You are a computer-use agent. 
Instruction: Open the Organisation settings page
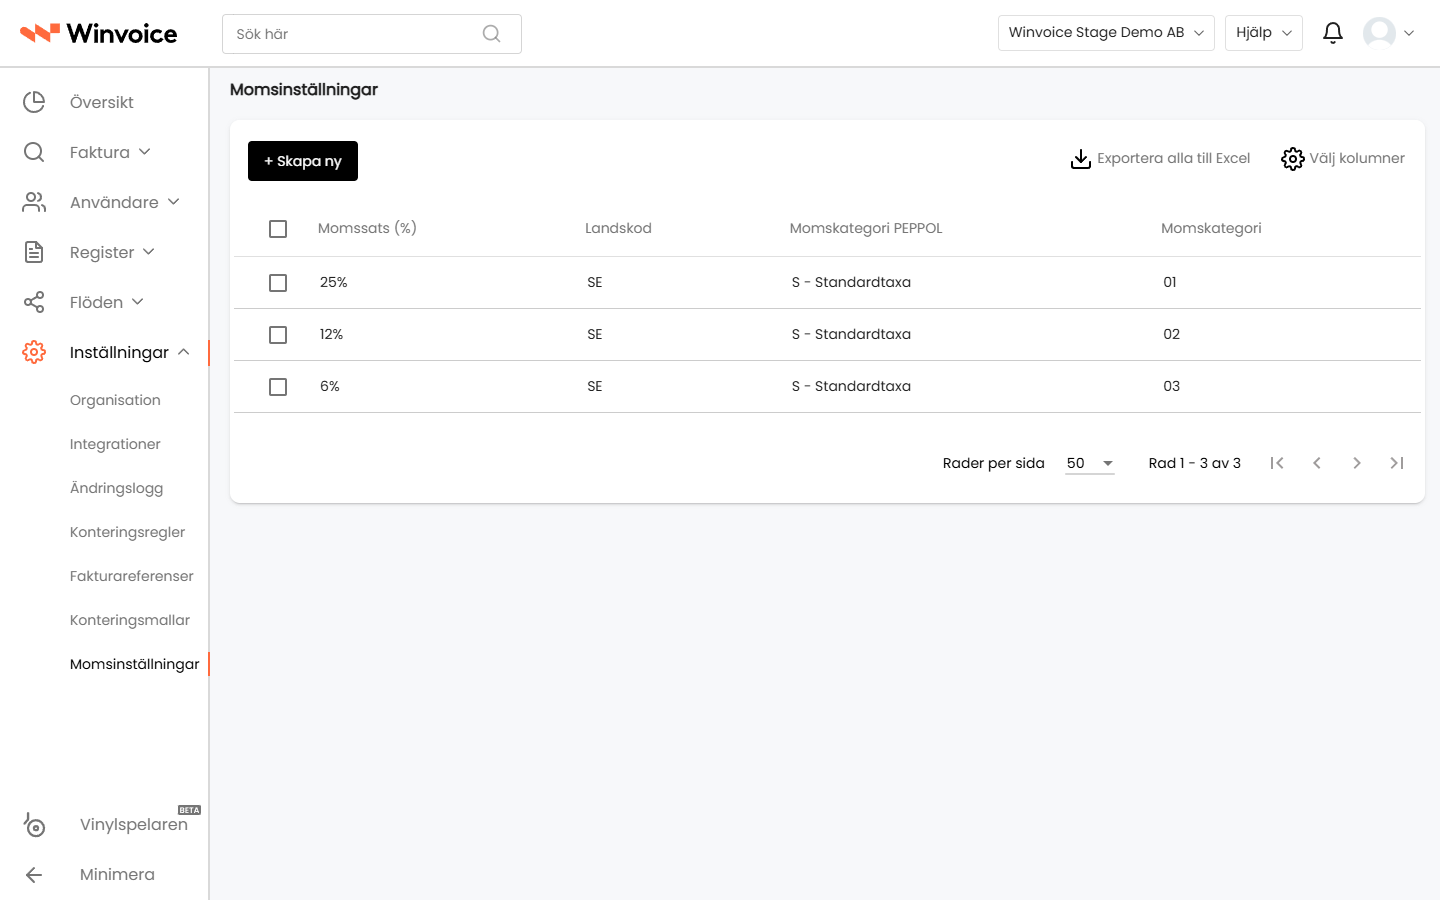click(x=115, y=400)
